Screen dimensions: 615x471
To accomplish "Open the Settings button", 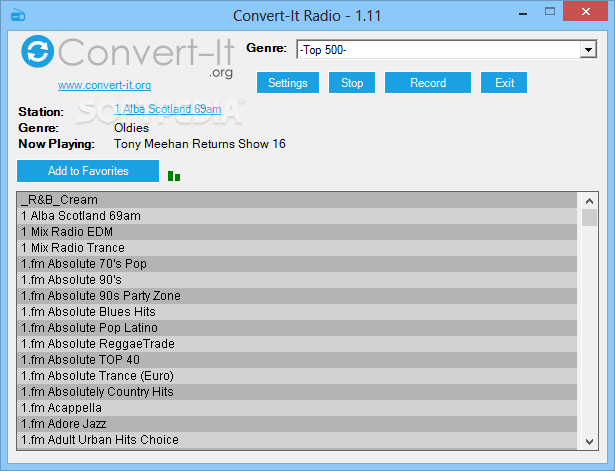I will point(288,83).
